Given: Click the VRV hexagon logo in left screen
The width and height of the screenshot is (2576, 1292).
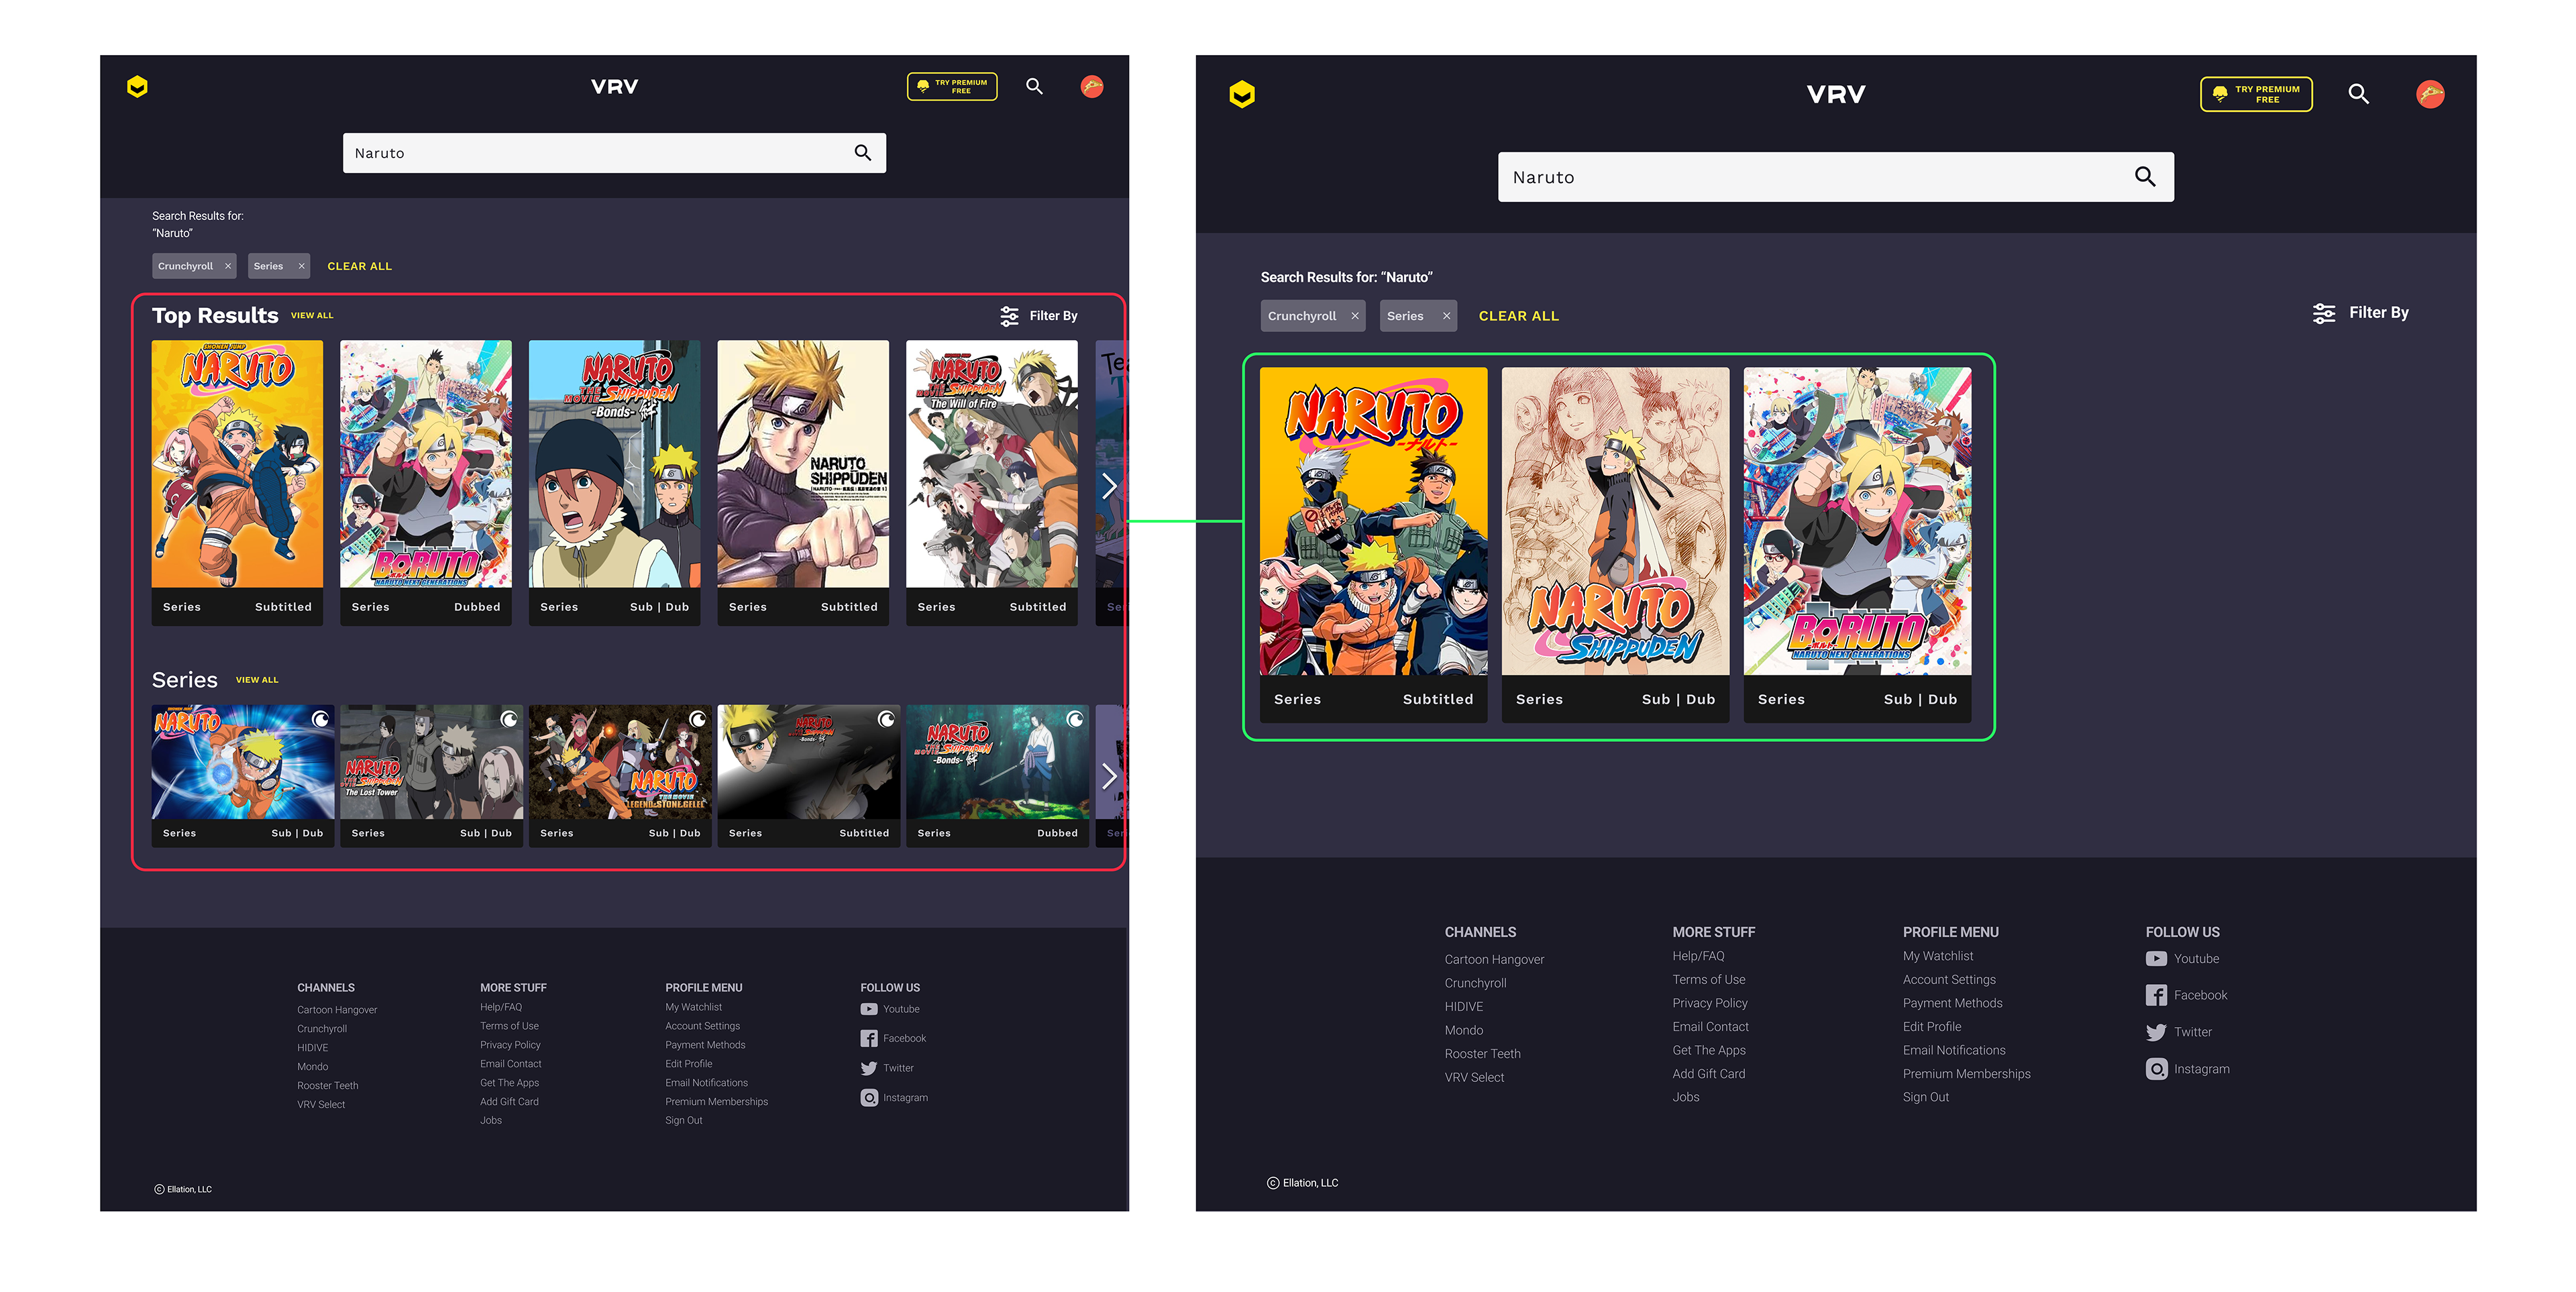Looking at the screenshot, I should coord(138,87).
